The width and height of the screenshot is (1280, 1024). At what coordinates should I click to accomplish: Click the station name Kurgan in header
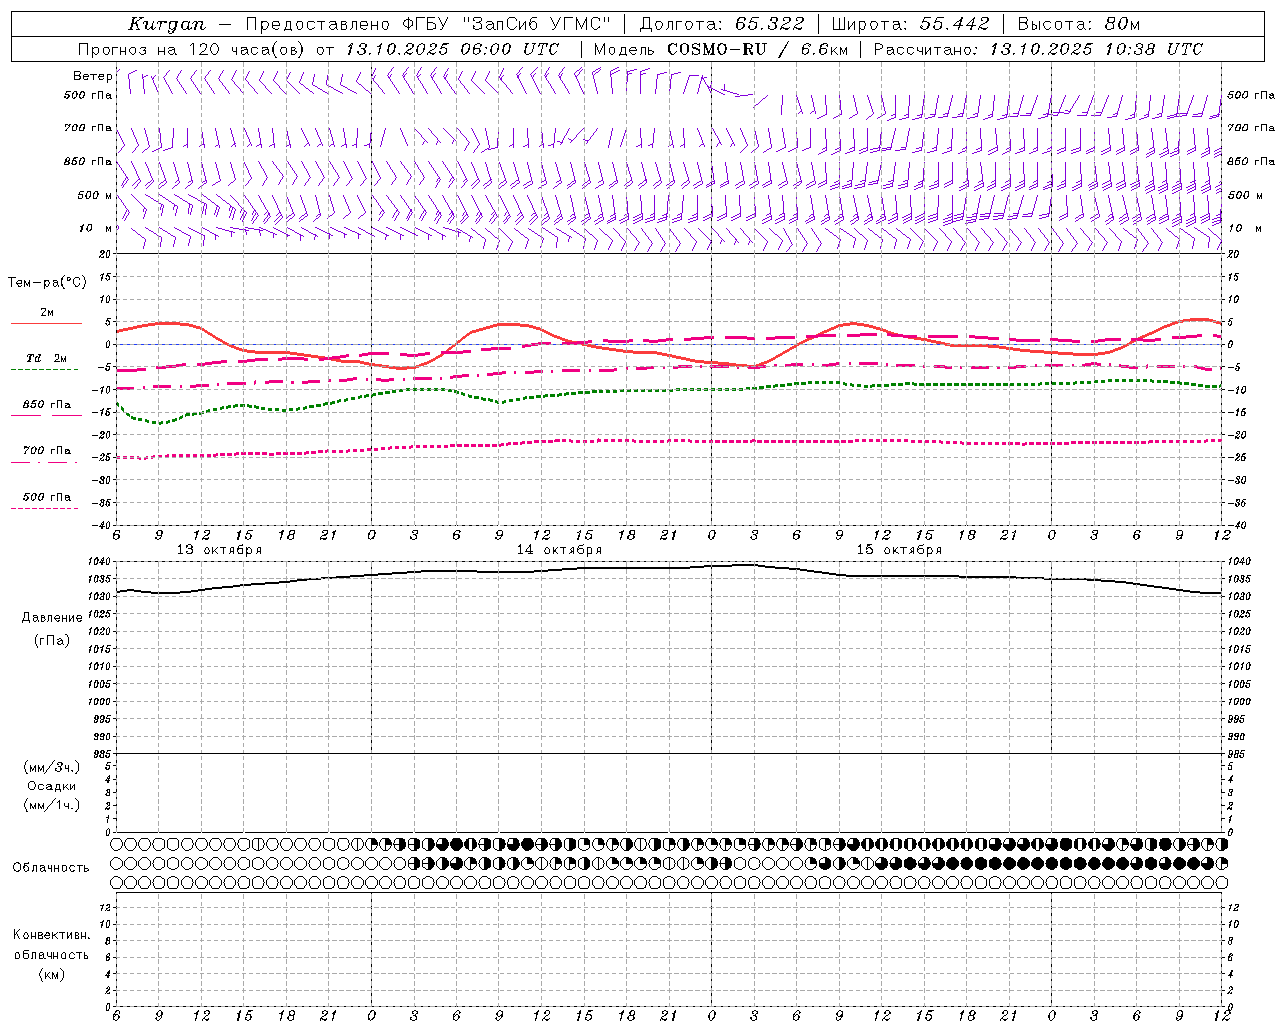pos(167,24)
